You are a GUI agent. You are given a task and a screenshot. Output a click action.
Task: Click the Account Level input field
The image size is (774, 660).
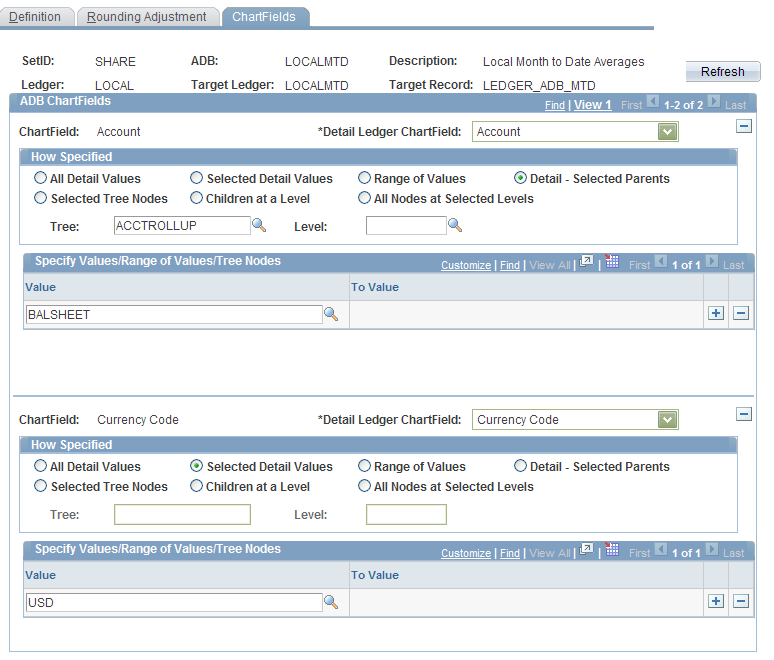[406, 226]
